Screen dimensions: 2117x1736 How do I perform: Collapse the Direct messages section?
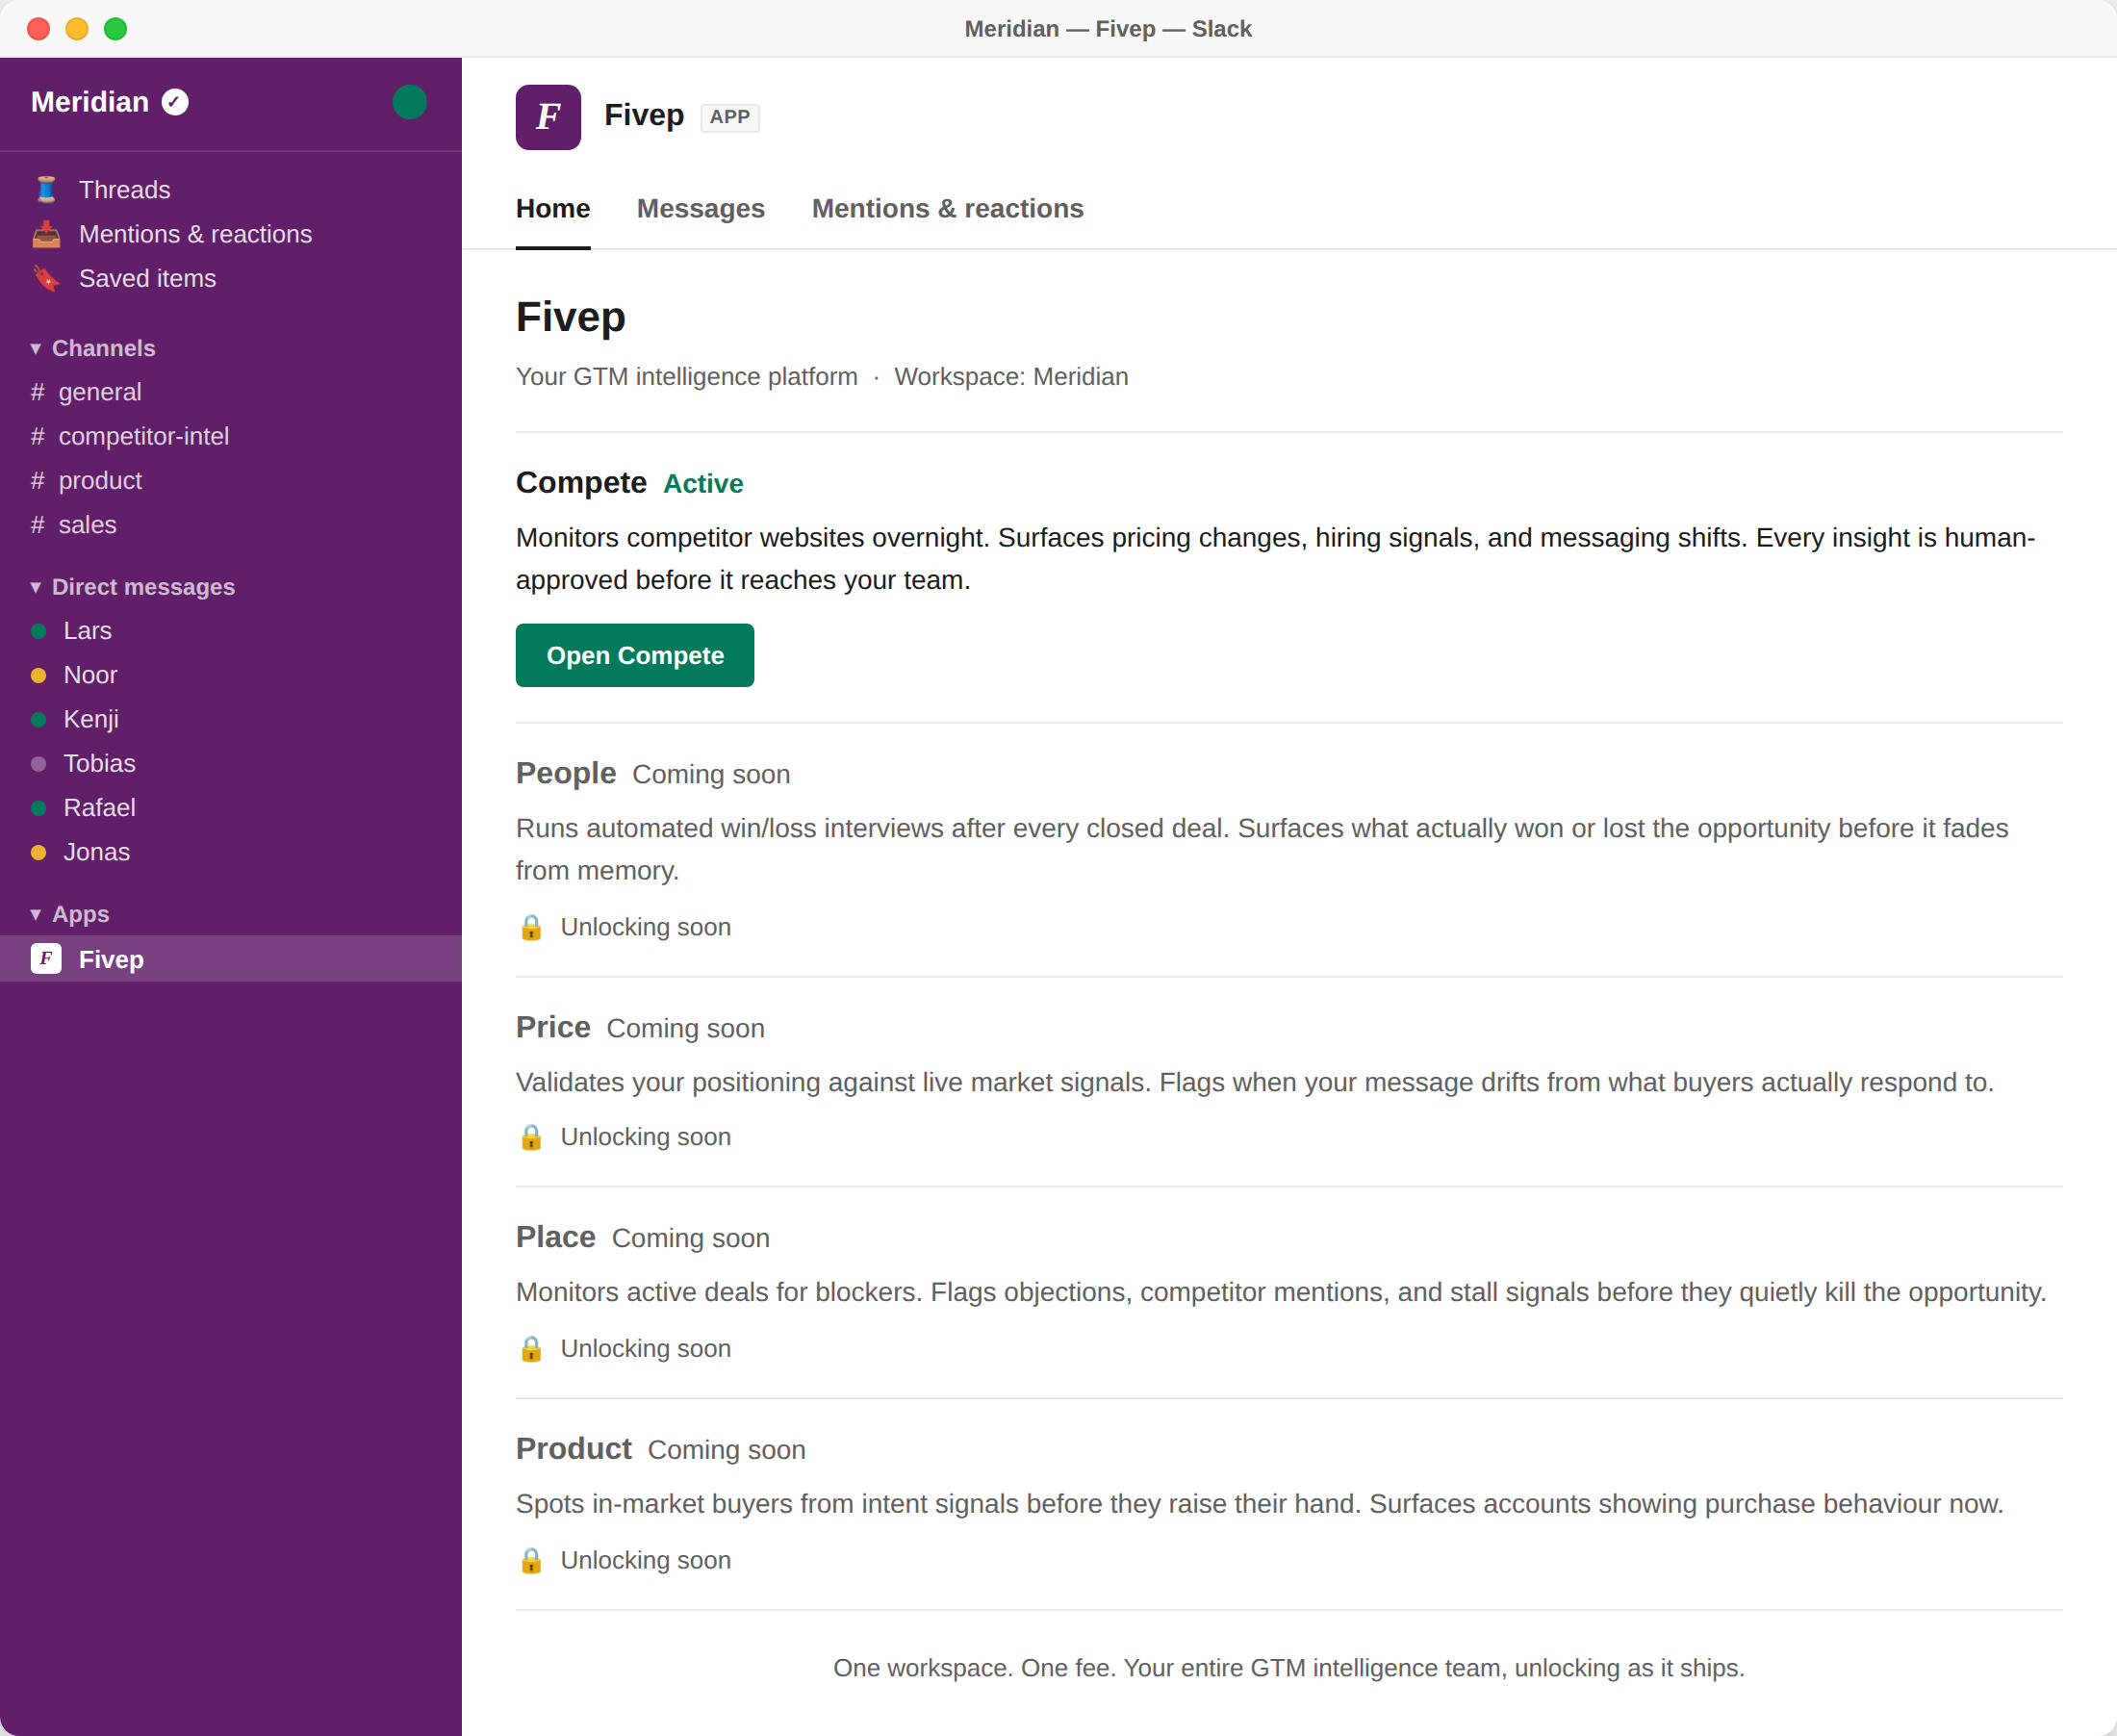point(36,587)
